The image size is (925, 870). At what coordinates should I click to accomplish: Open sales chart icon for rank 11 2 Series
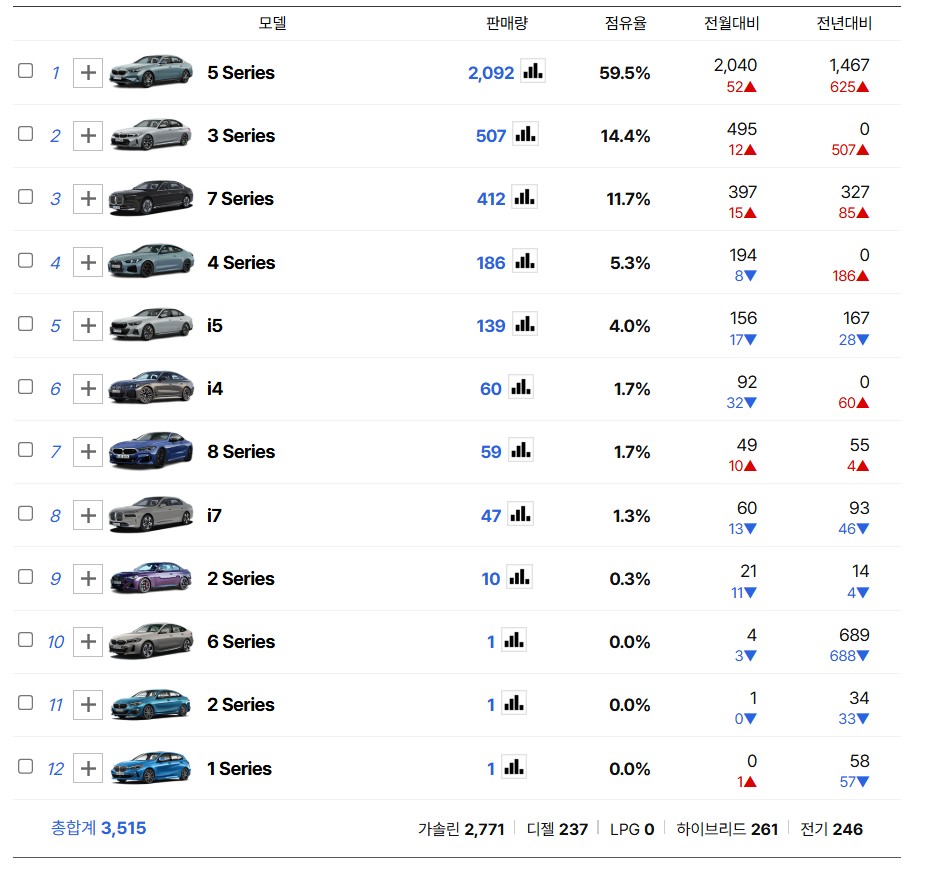pos(514,704)
